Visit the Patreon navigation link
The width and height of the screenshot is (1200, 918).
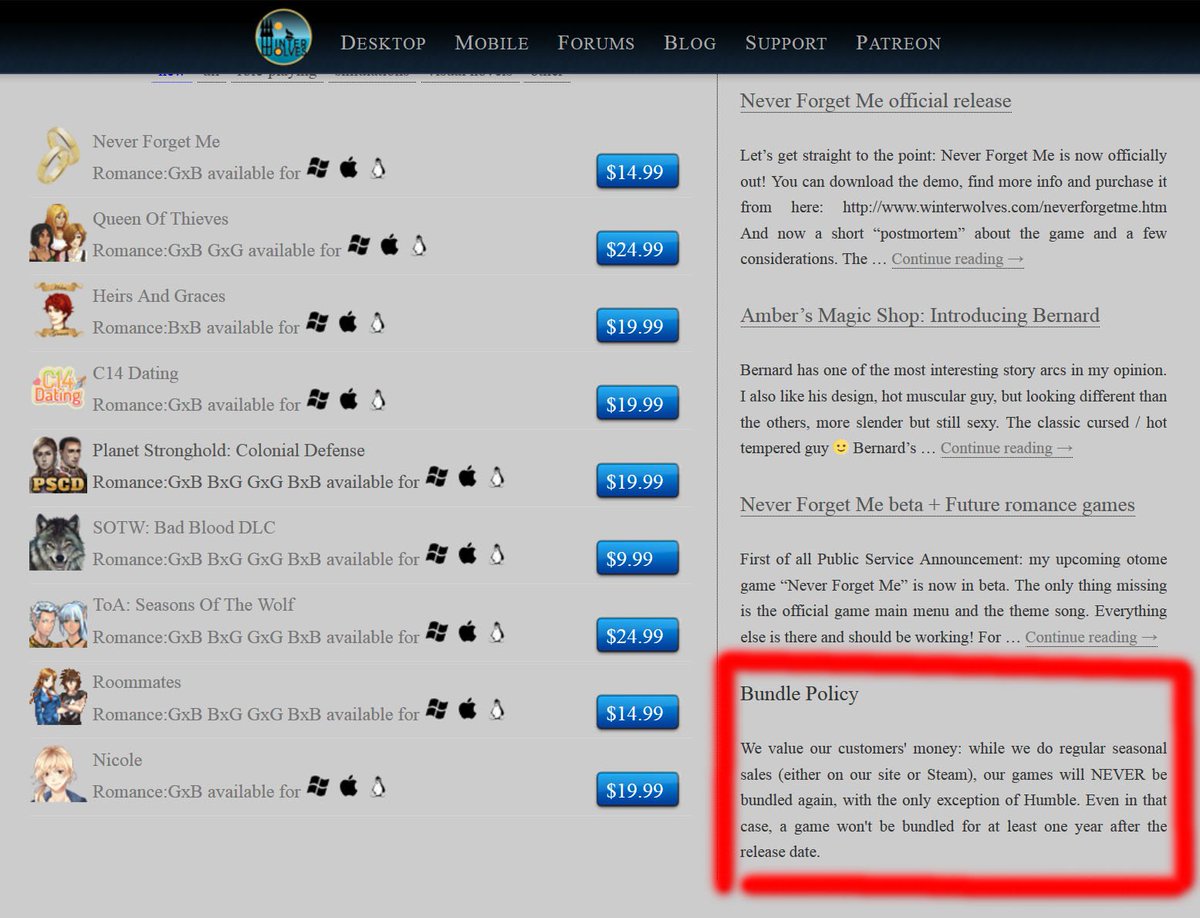[x=898, y=43]
